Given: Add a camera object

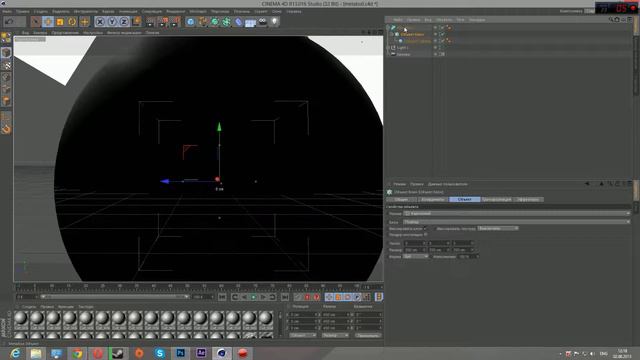Looking at the screenshot, I should [262, 21].
